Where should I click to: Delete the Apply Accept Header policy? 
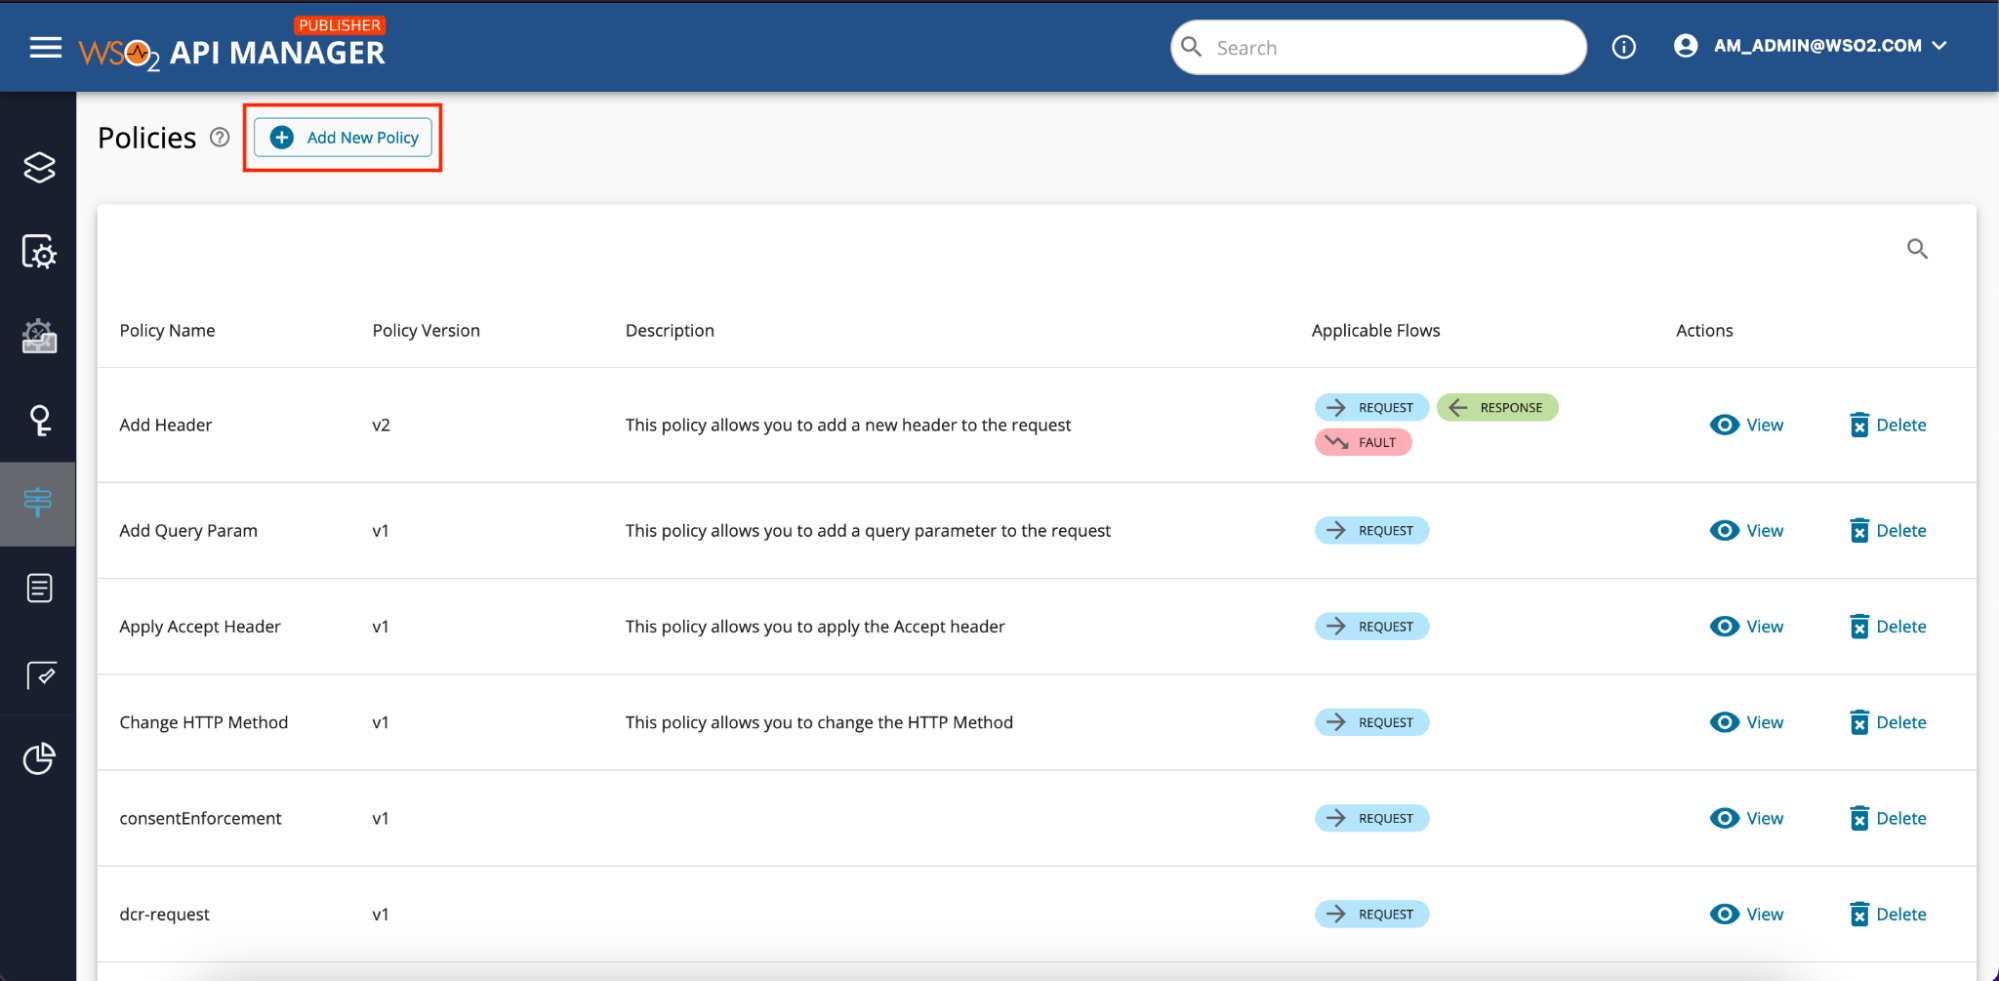[x=1888, y=627]
